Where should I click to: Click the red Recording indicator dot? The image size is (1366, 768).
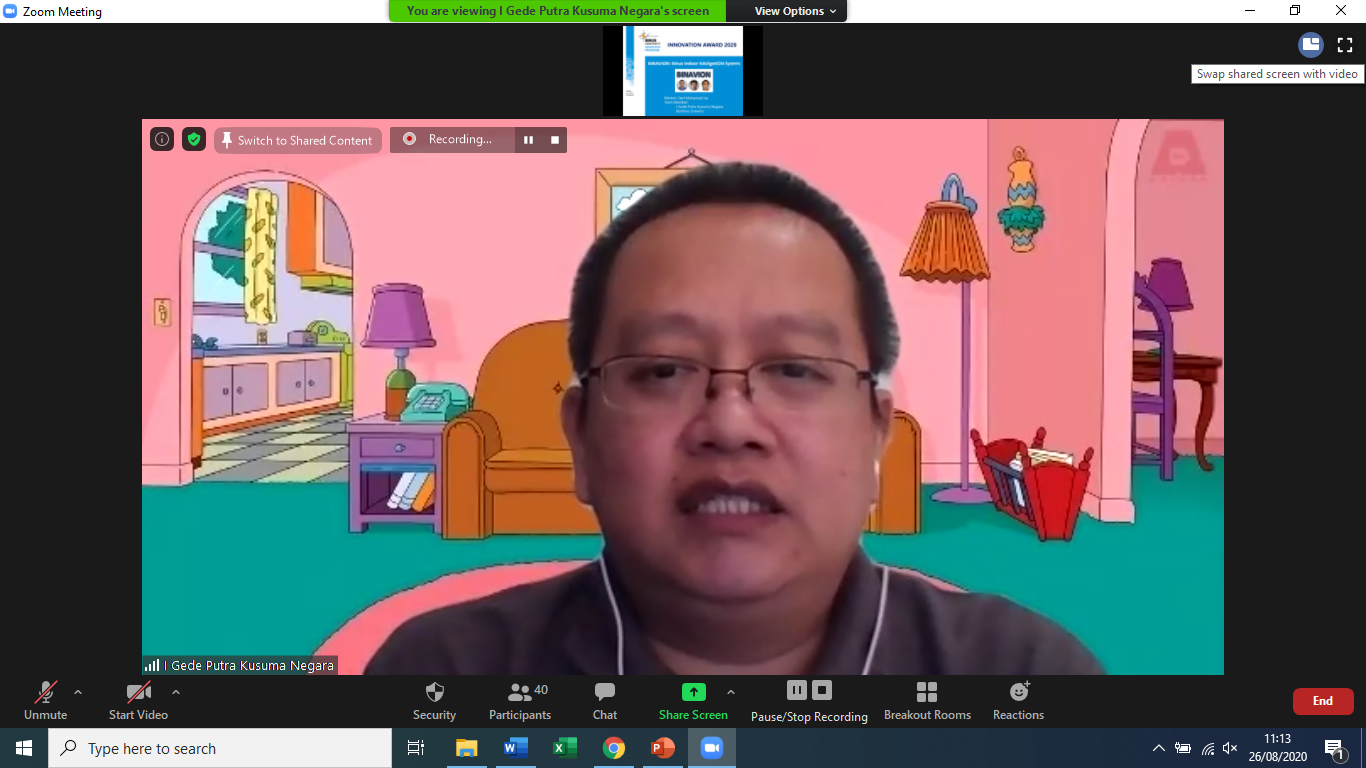pyautogui.click(x=409, y=139)
